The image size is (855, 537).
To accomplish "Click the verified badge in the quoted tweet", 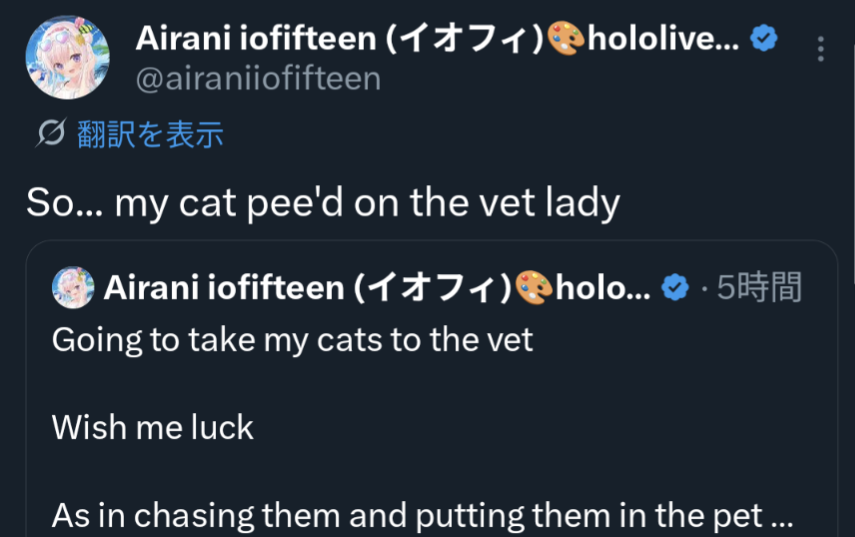I will [676, 289].
